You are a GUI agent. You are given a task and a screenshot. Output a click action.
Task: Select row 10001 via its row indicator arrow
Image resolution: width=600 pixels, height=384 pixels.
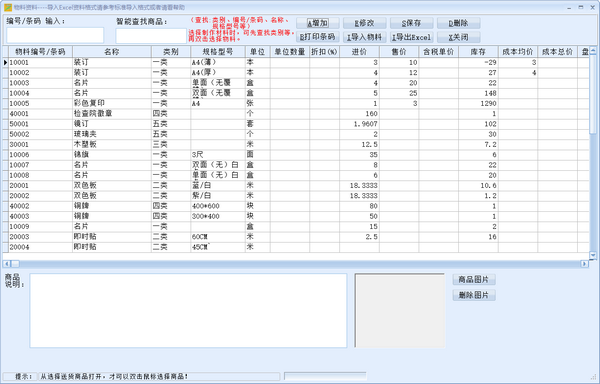point(5,62)
